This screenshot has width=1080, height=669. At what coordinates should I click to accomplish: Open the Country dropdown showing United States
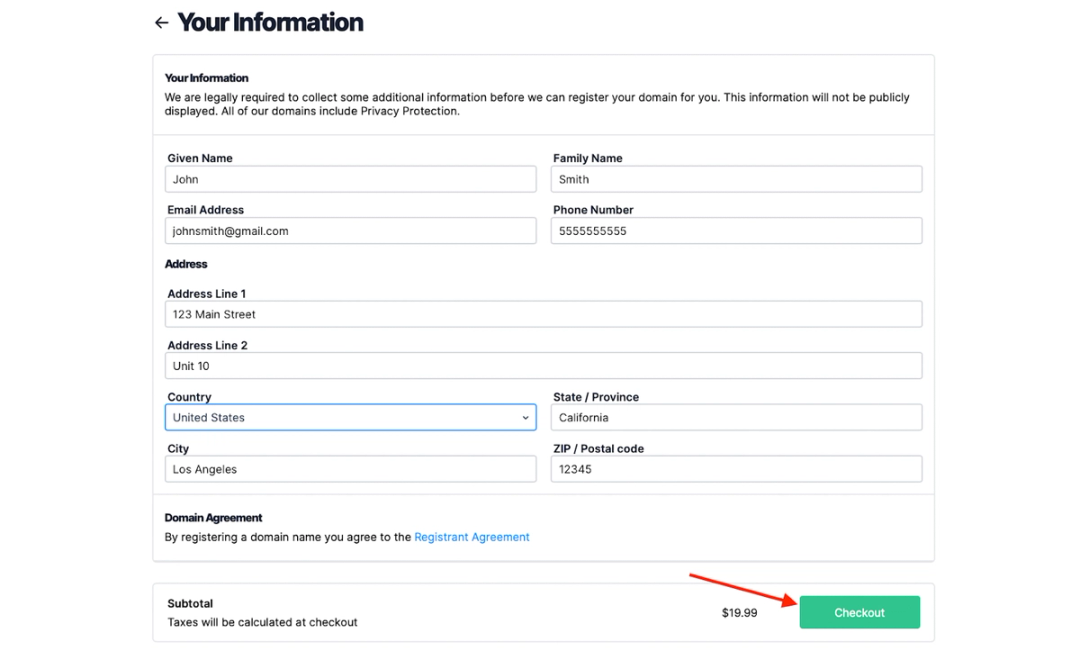(351, 418)
